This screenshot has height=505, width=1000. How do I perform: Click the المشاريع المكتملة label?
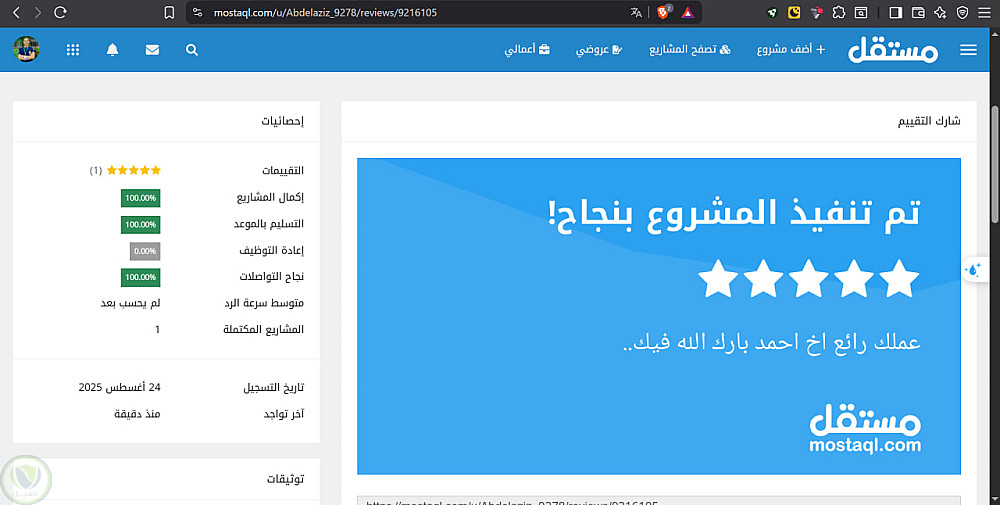tap(263, 329)
